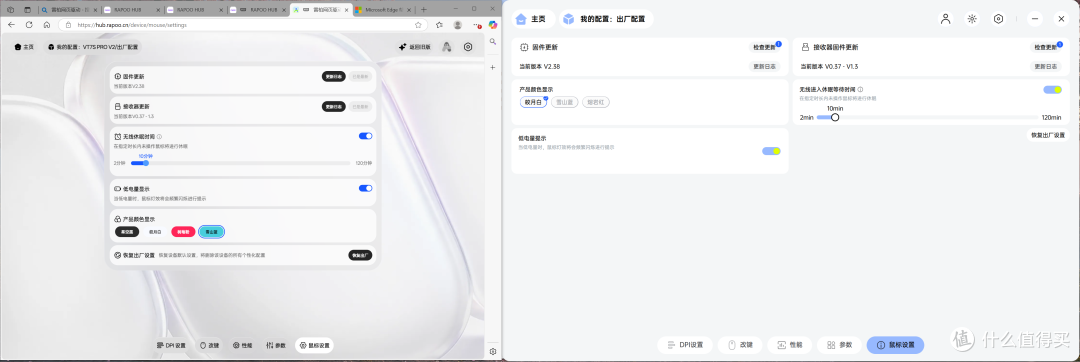Image resolution: width=1080 pixels, height=362 pixels.
Task: Select red color chip in web app
Action: tap(184, 232)
